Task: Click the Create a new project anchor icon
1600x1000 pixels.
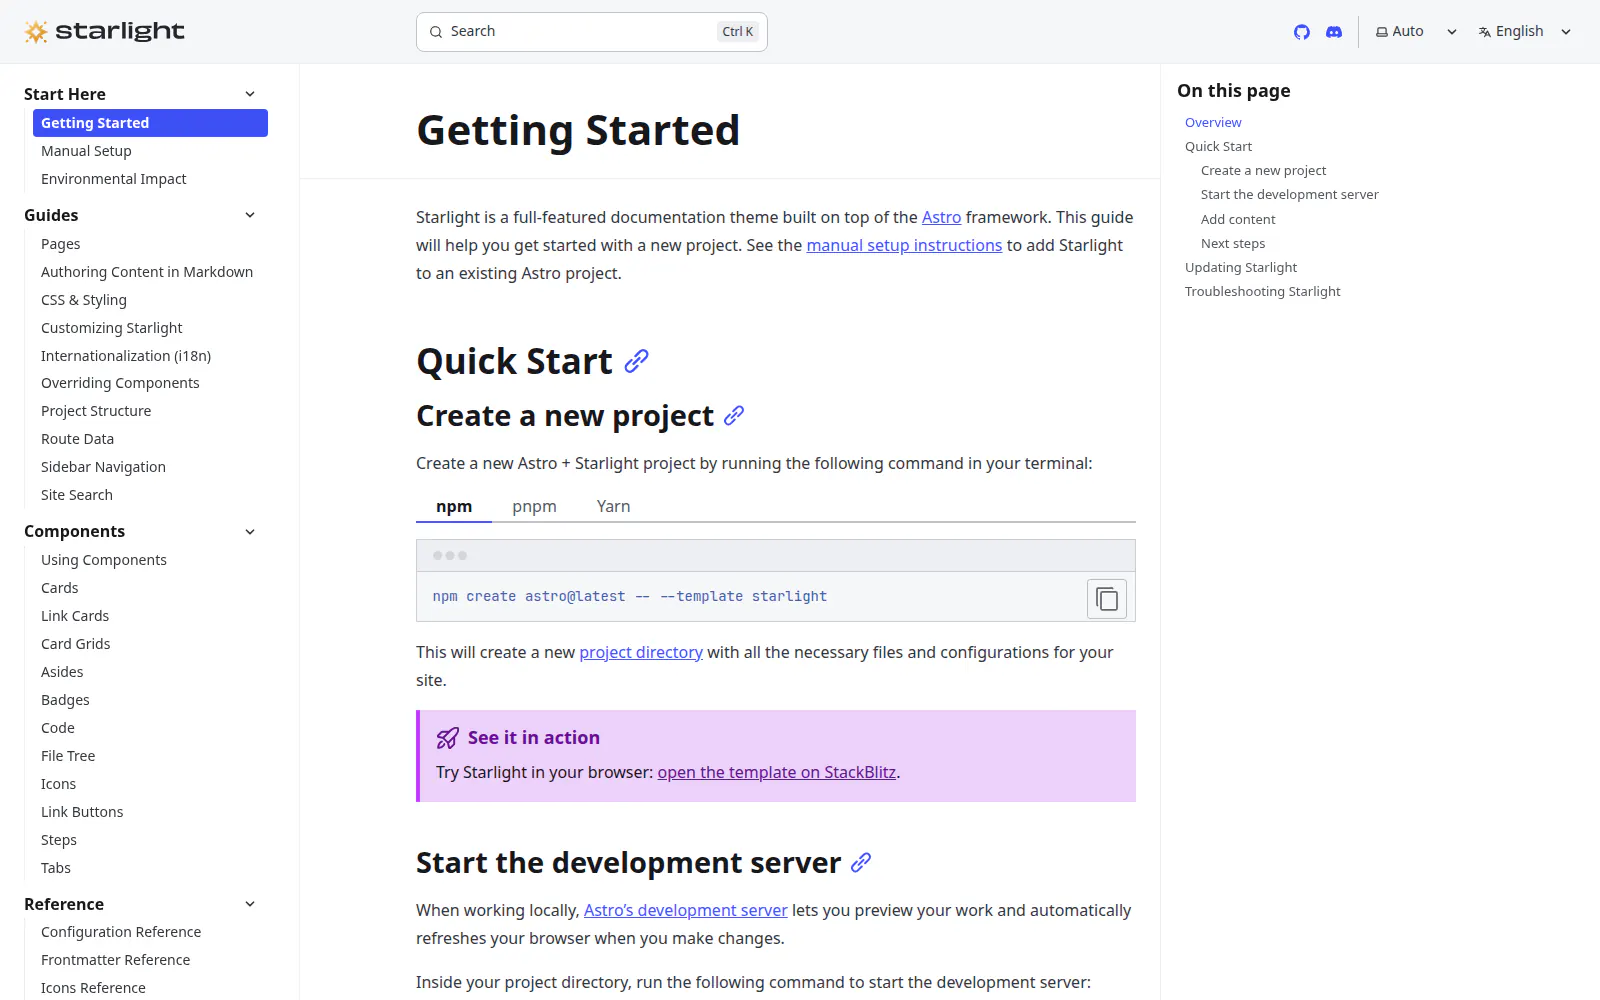Action: coord(734,415)
